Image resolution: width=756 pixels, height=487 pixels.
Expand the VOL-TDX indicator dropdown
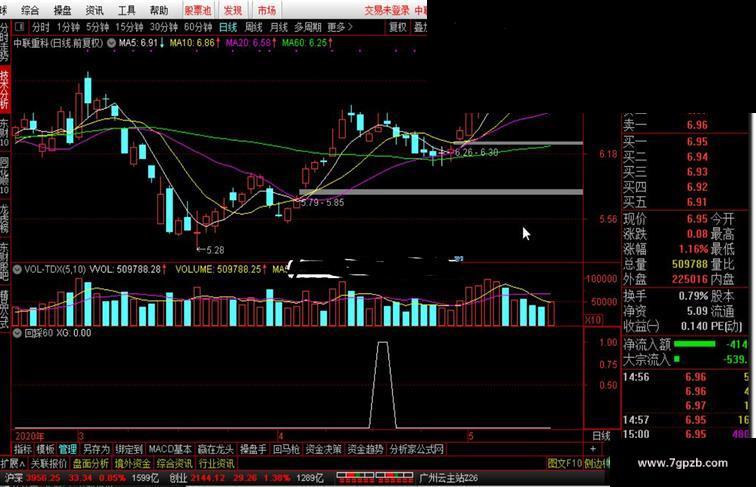[17, 269]
